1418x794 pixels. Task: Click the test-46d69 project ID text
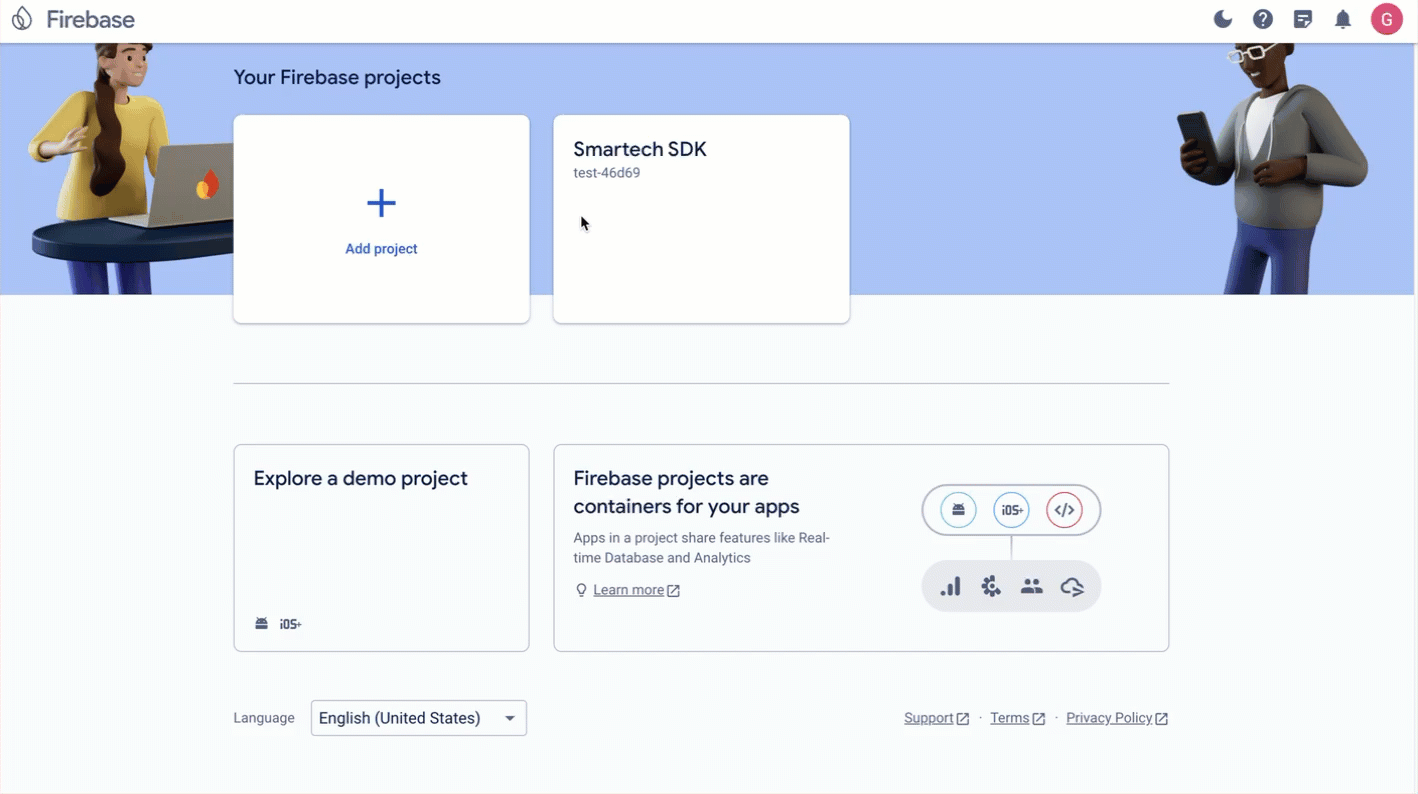[x=607, y=173]
